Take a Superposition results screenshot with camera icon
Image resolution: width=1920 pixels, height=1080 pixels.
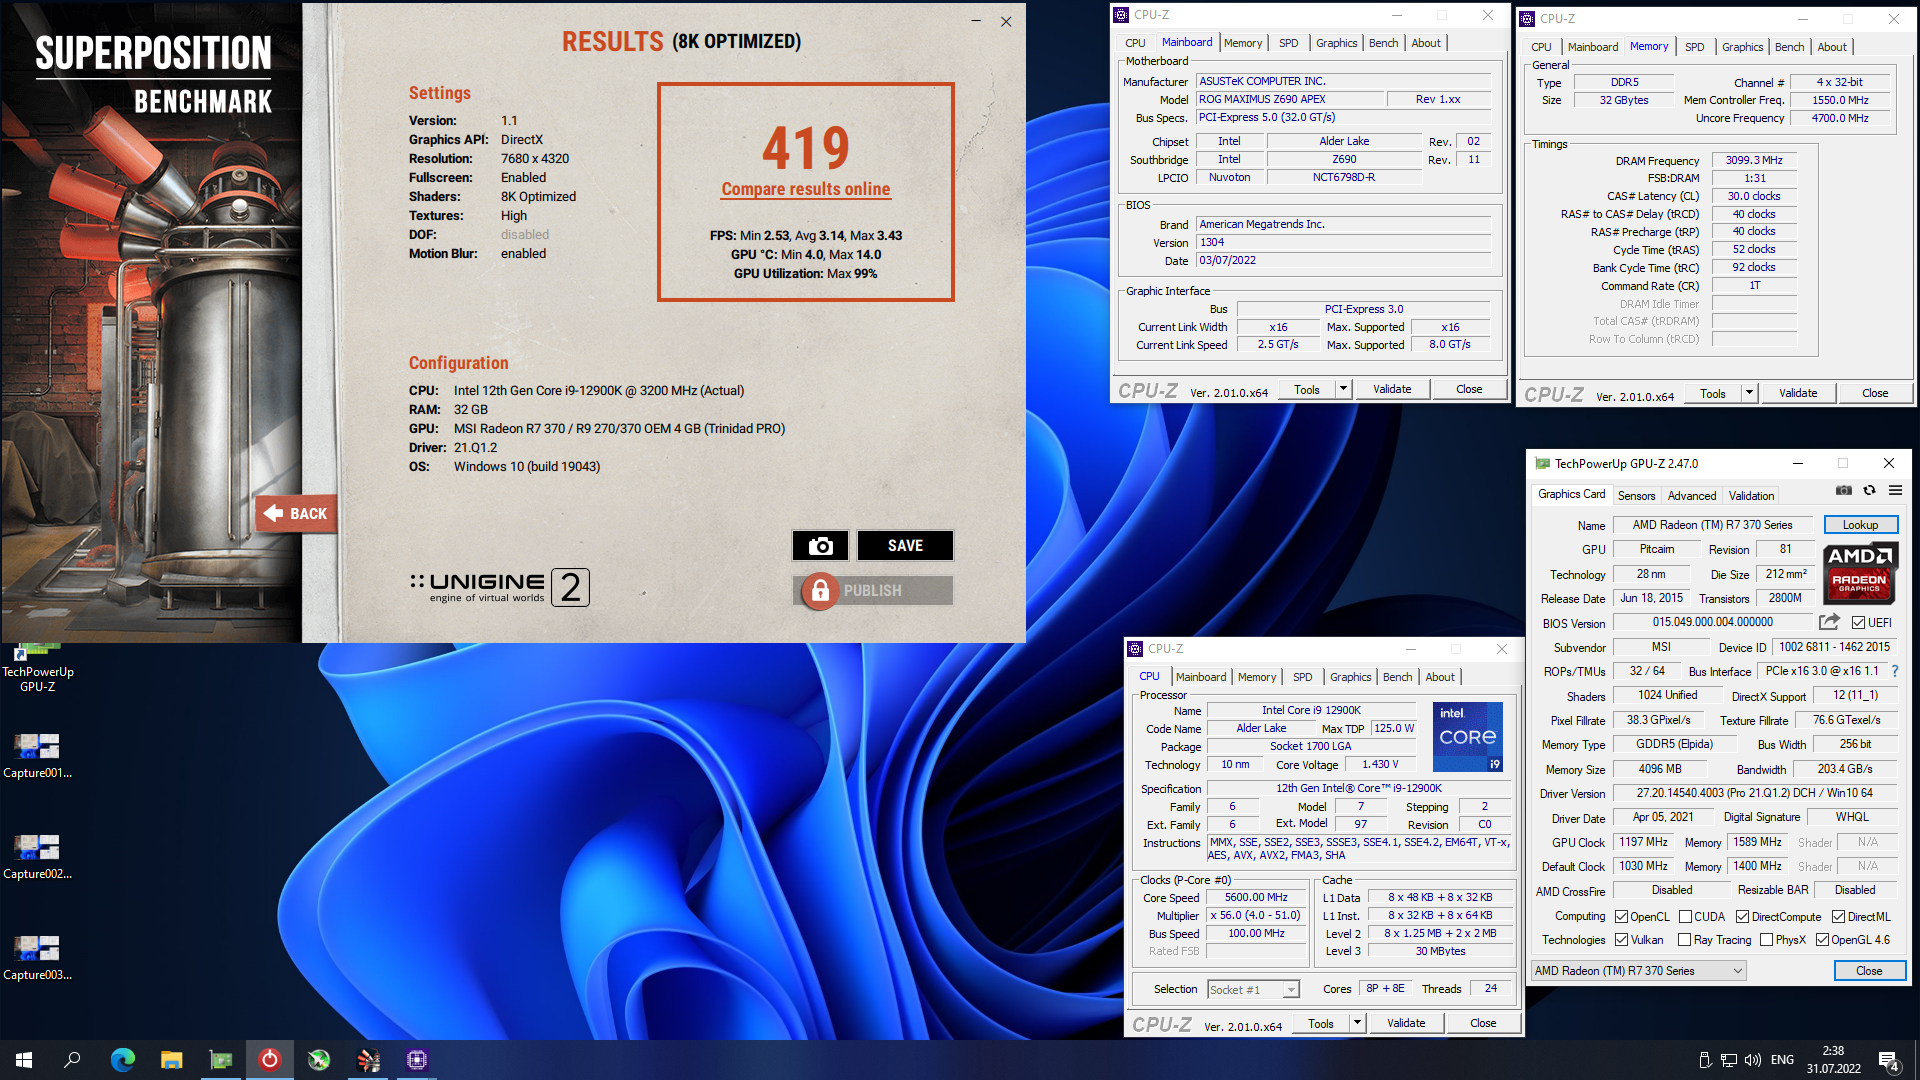[820, 545]
